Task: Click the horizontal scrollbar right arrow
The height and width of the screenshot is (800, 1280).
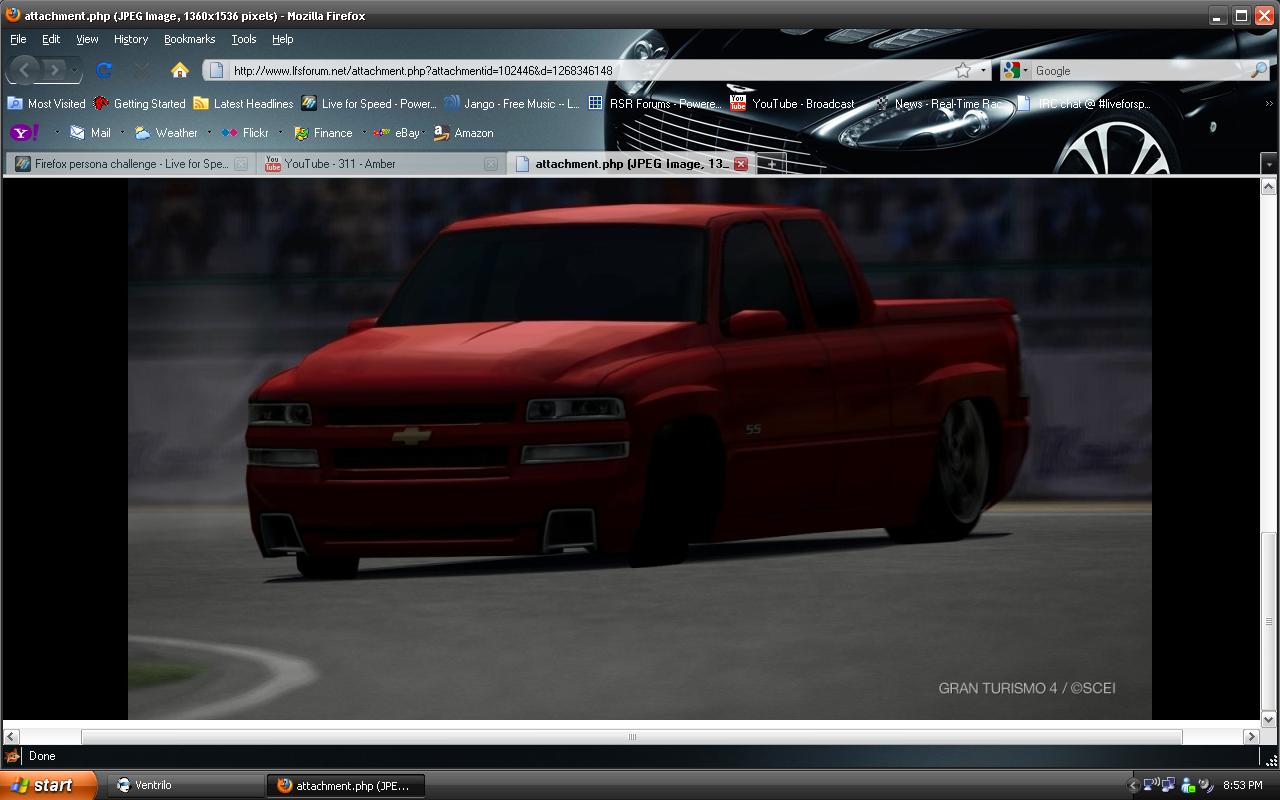Action: coord(1251,737)
